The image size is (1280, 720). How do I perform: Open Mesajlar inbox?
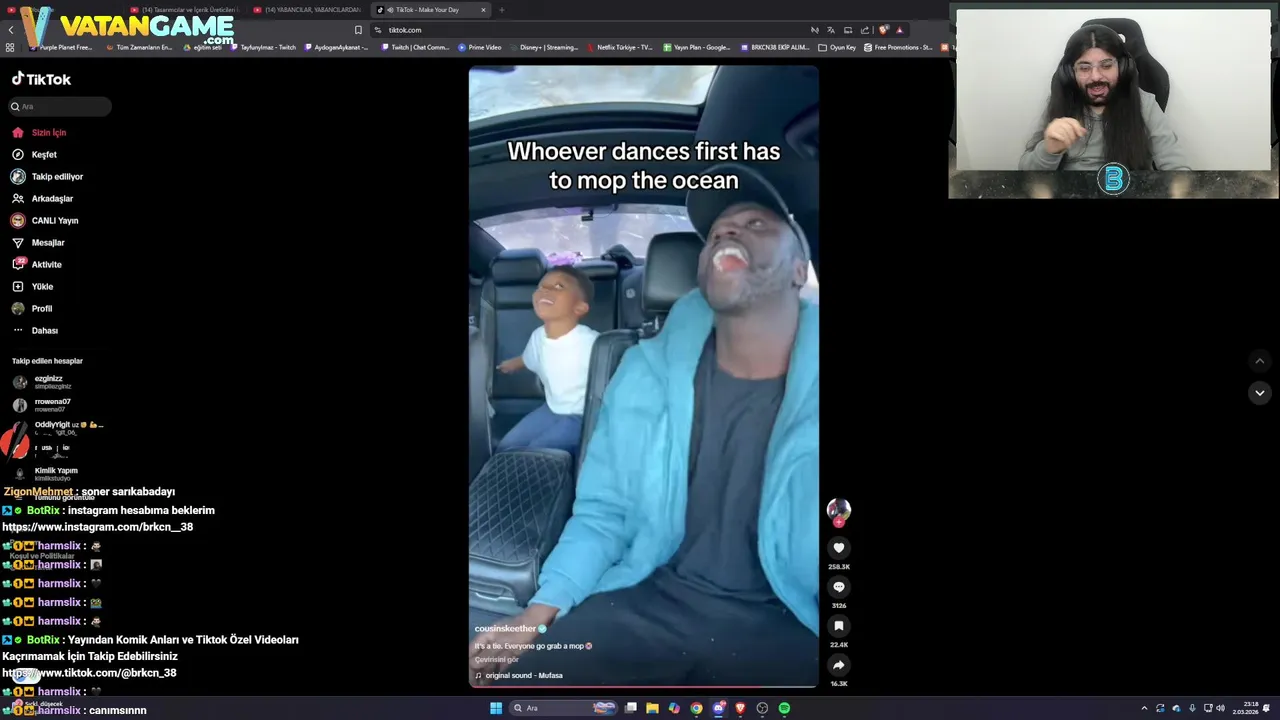point(38,242)
